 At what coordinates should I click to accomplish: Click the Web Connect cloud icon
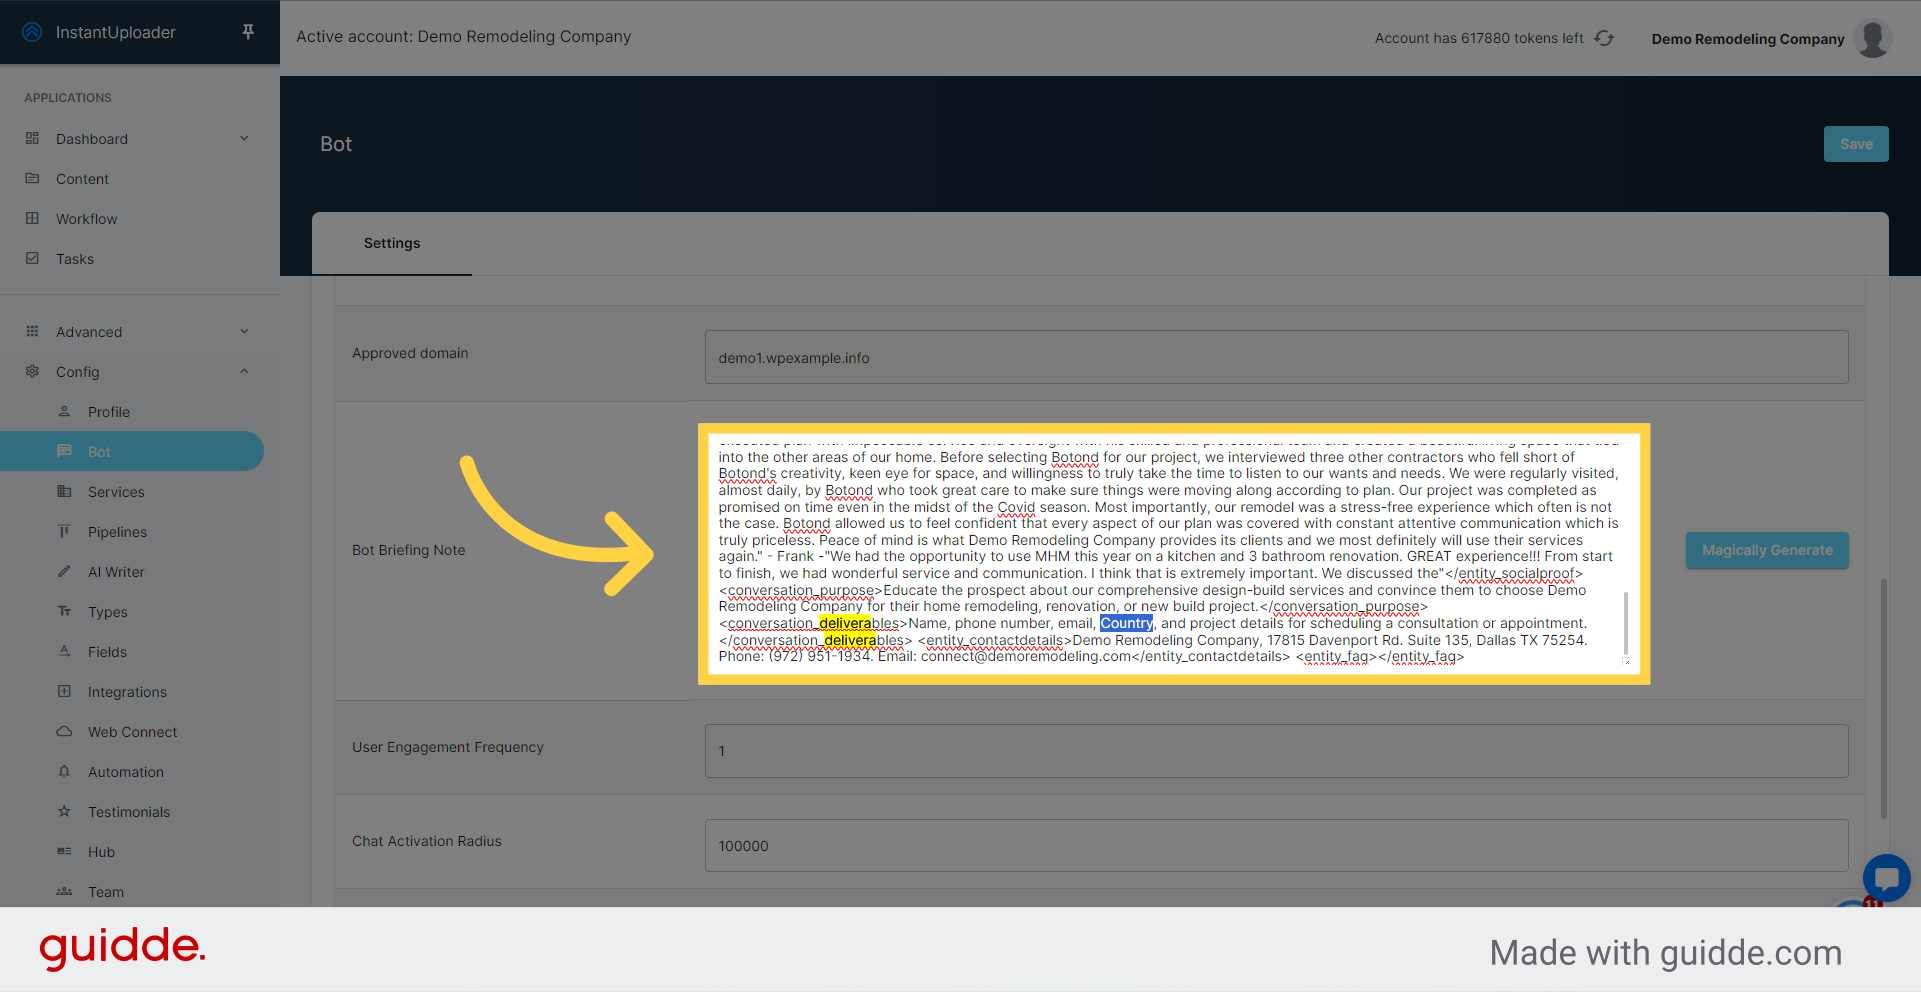coord(64,731)
